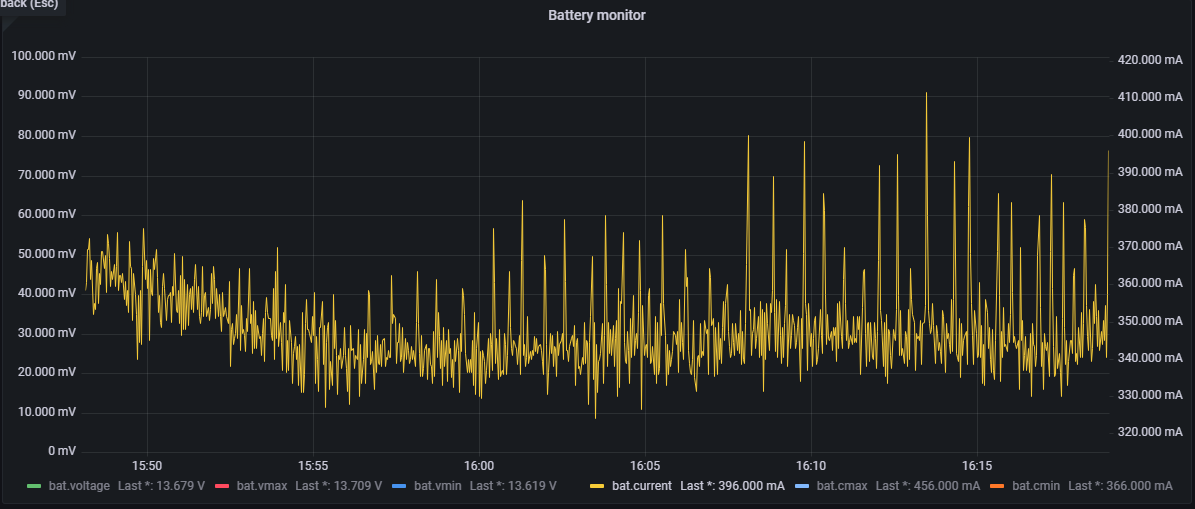Toggle the bat.cmin legend entry
Image resolution: width=1195 pixels, height=509 pixels.
(1036, 486)
